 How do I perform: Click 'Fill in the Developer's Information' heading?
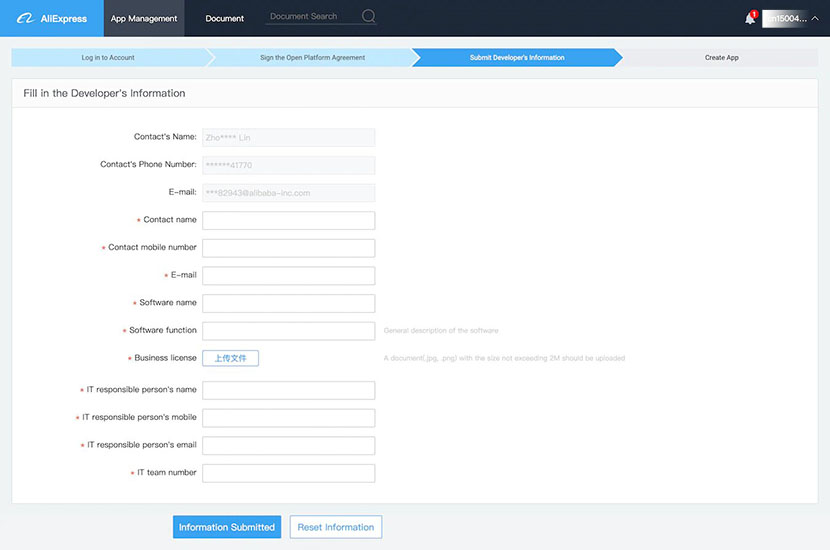[x=104, y=93]
